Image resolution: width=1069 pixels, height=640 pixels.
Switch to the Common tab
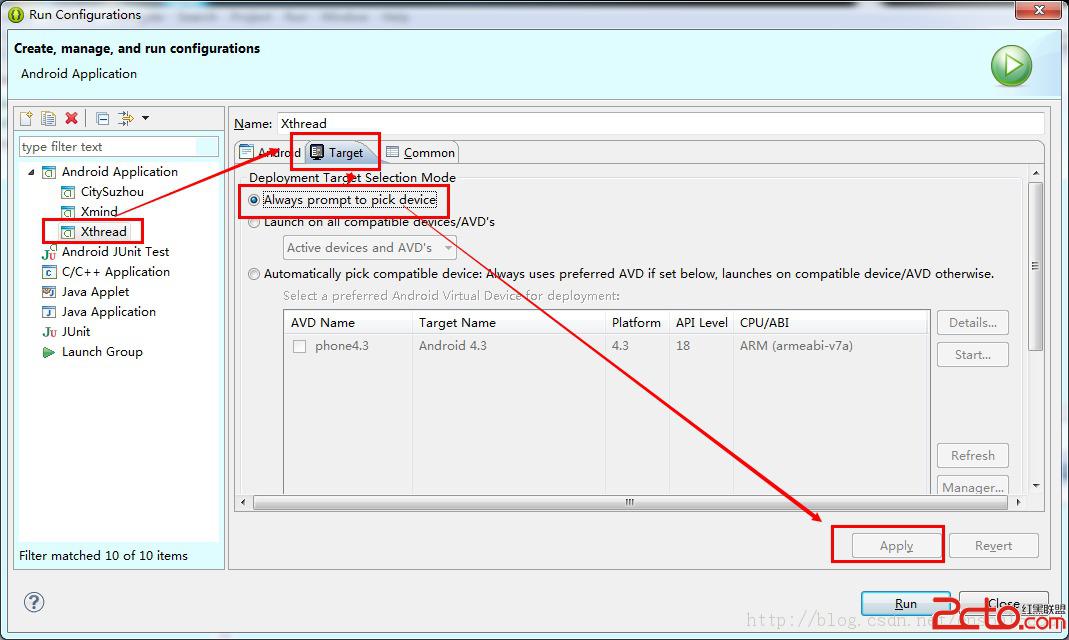pos(420,153)
